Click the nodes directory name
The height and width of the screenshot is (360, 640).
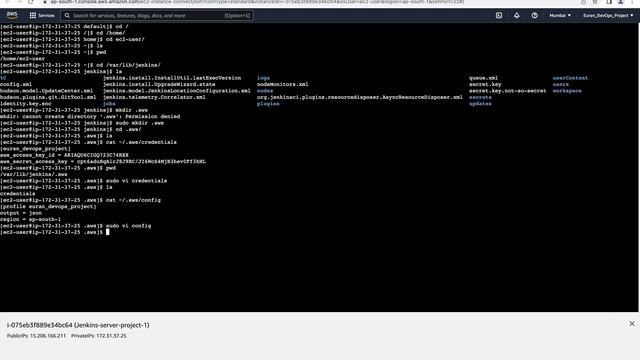265,91
